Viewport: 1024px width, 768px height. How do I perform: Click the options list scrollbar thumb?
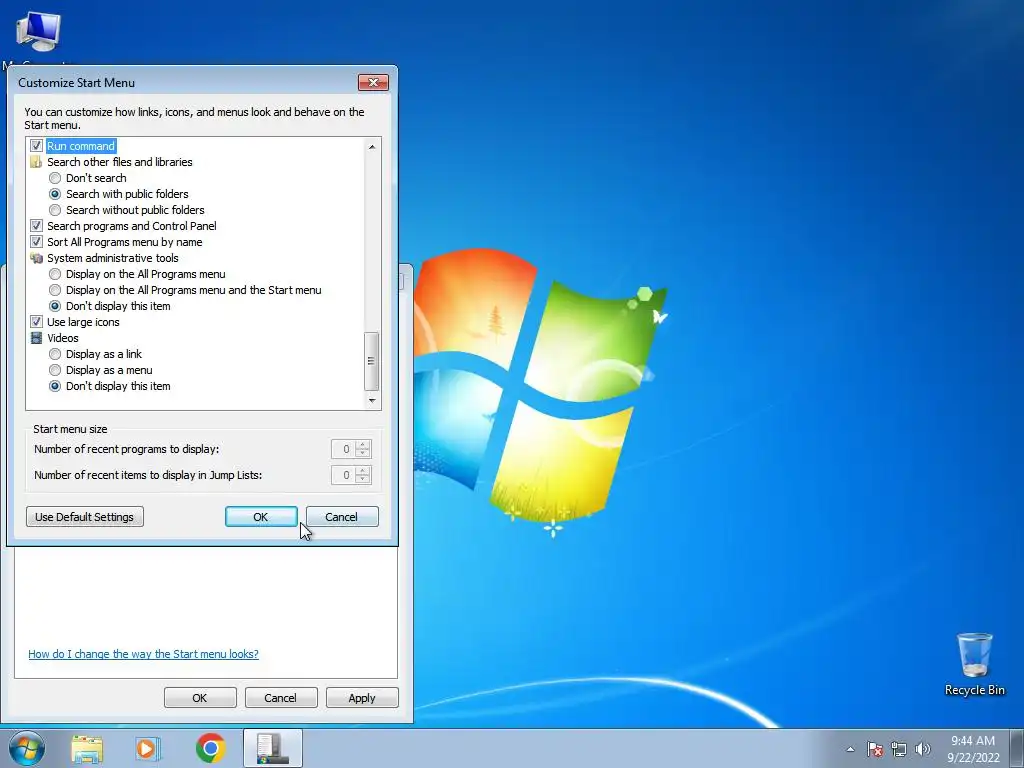coord(372,360)
